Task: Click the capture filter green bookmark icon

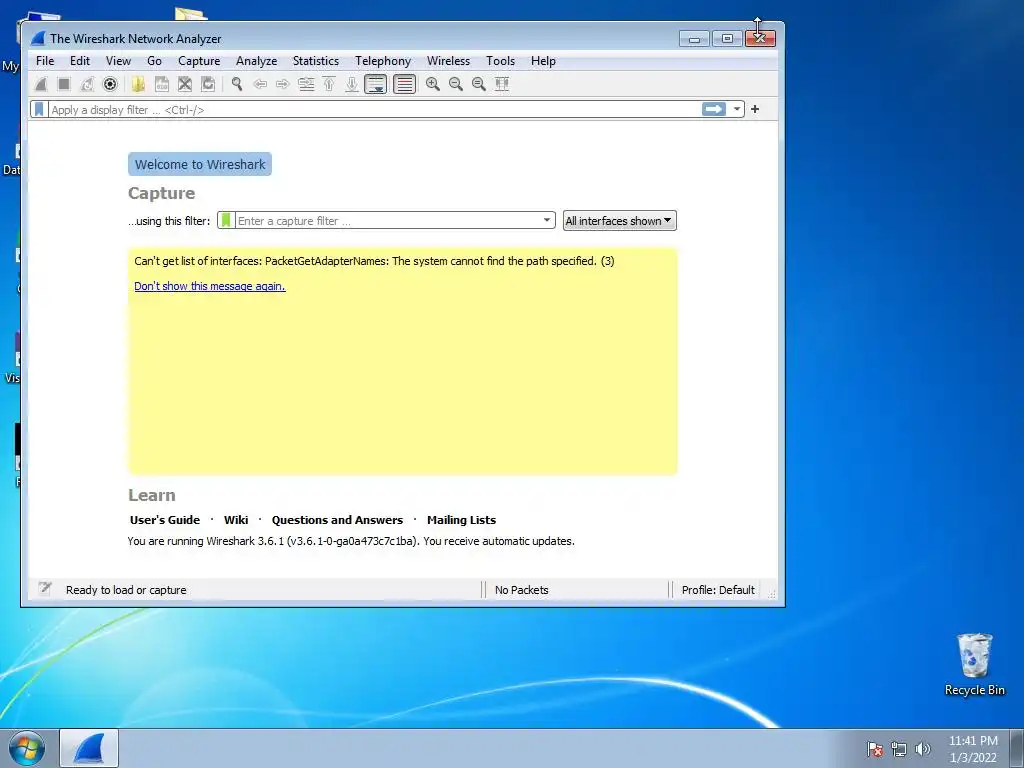Action: pos(226,220)
